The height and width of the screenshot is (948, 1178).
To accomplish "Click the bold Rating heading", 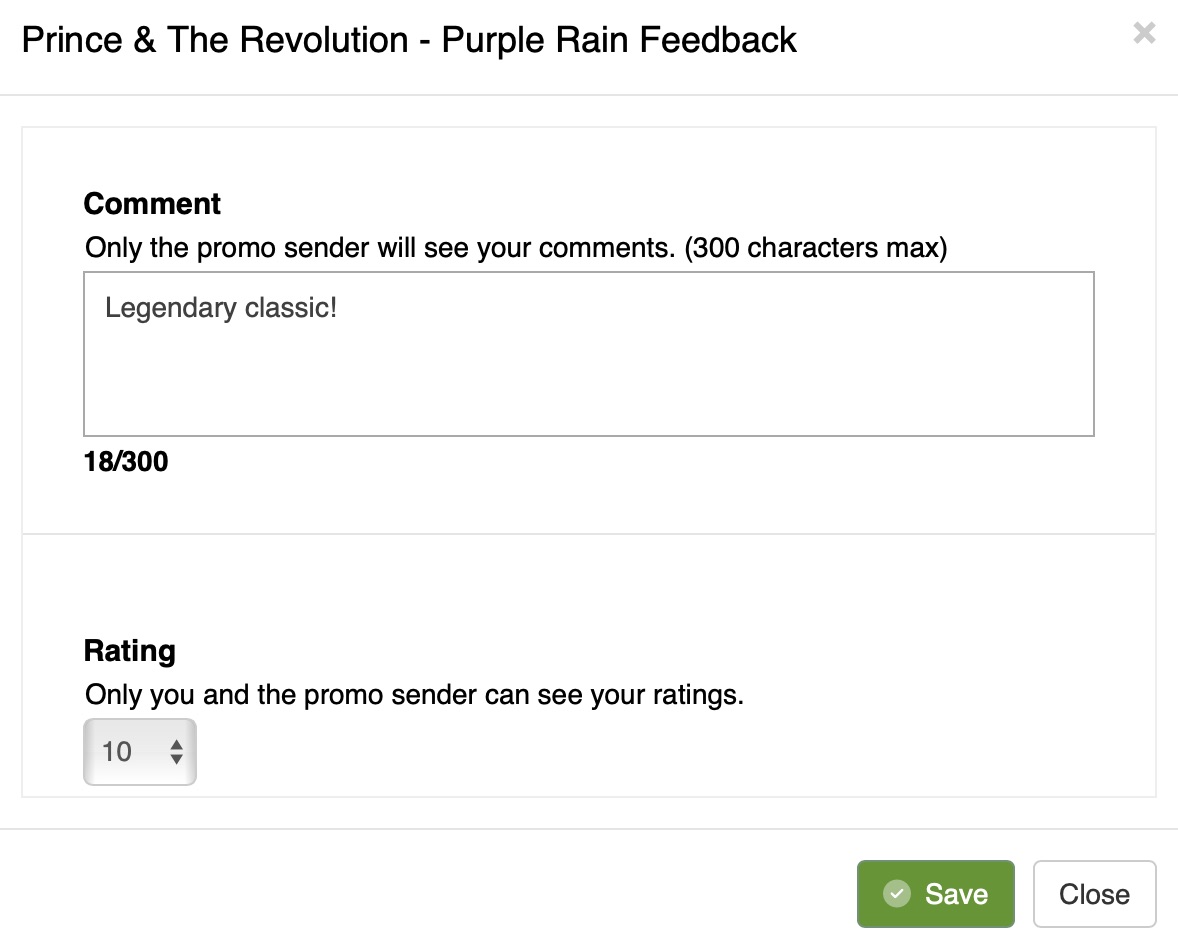I will pos(130,651).
